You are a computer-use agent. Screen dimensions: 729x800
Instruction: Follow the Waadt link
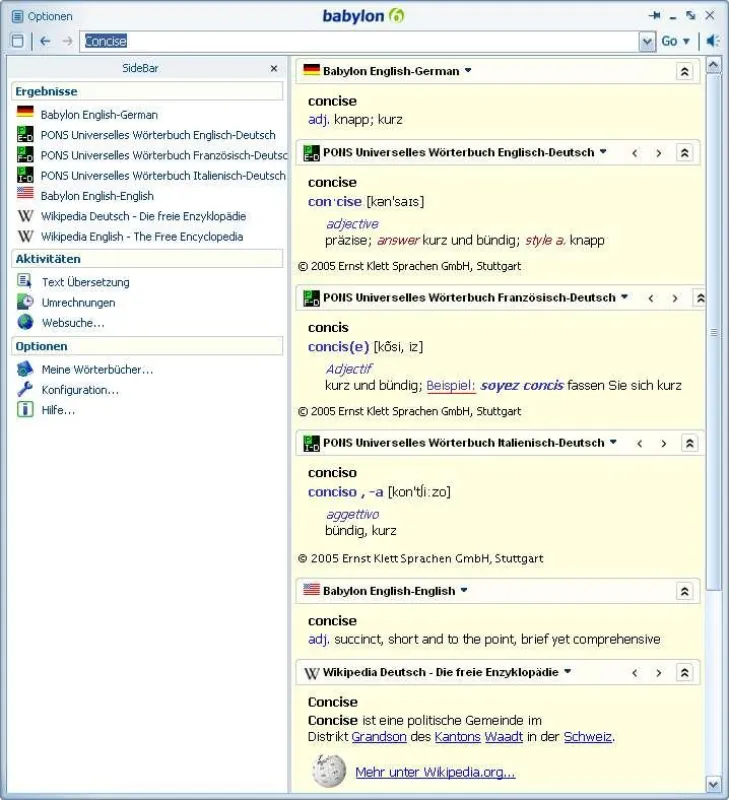point(504,737)
